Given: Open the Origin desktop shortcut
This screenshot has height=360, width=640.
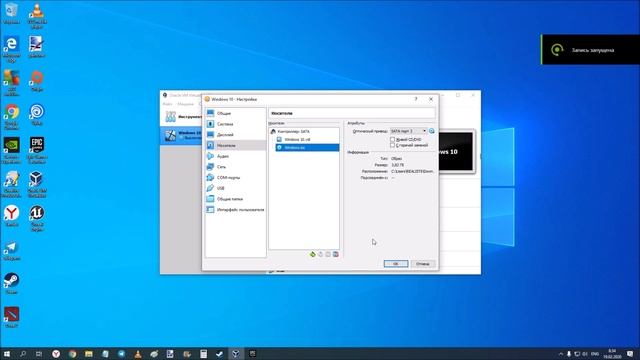Looking at the screenshot, I should click(x=37, y=81).
